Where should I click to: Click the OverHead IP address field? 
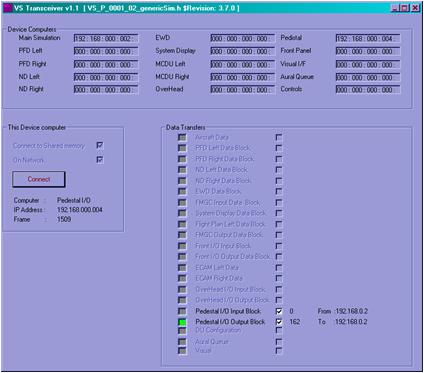coord(243,90)
